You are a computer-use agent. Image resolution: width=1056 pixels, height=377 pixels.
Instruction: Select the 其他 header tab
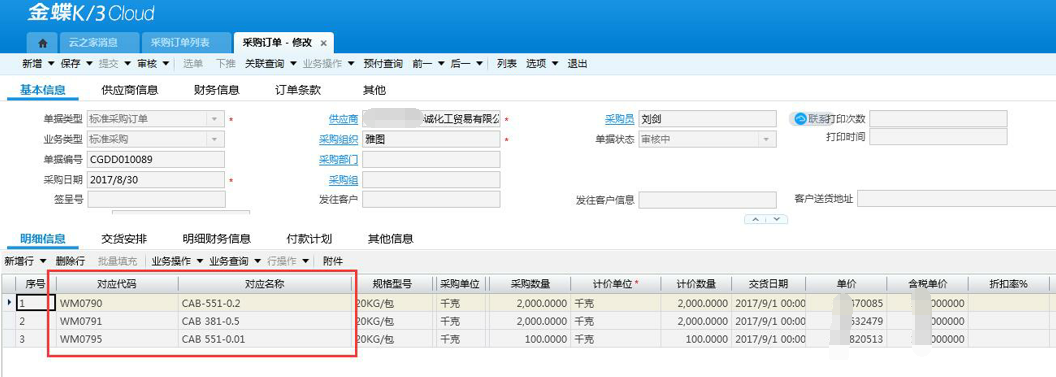374,90
